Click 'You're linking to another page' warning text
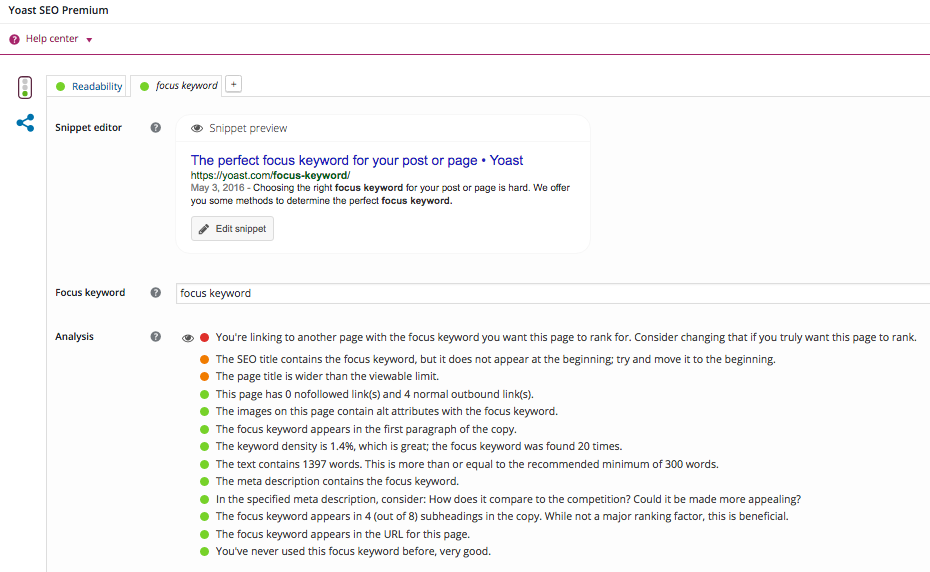The width and height of the screenshot is (930, 572). pyautogui.click(x=566, y=337)
